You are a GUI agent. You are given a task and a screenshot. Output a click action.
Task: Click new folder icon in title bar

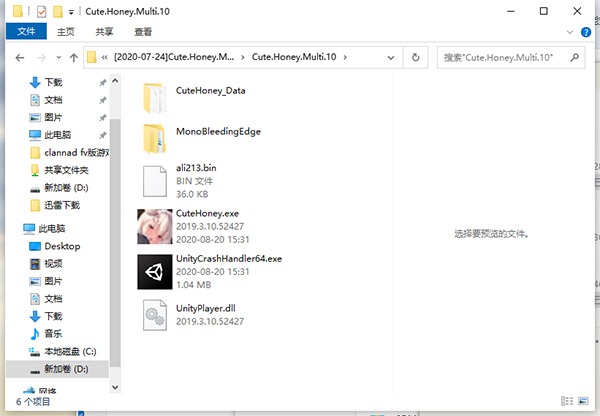(x=58, y=12)
